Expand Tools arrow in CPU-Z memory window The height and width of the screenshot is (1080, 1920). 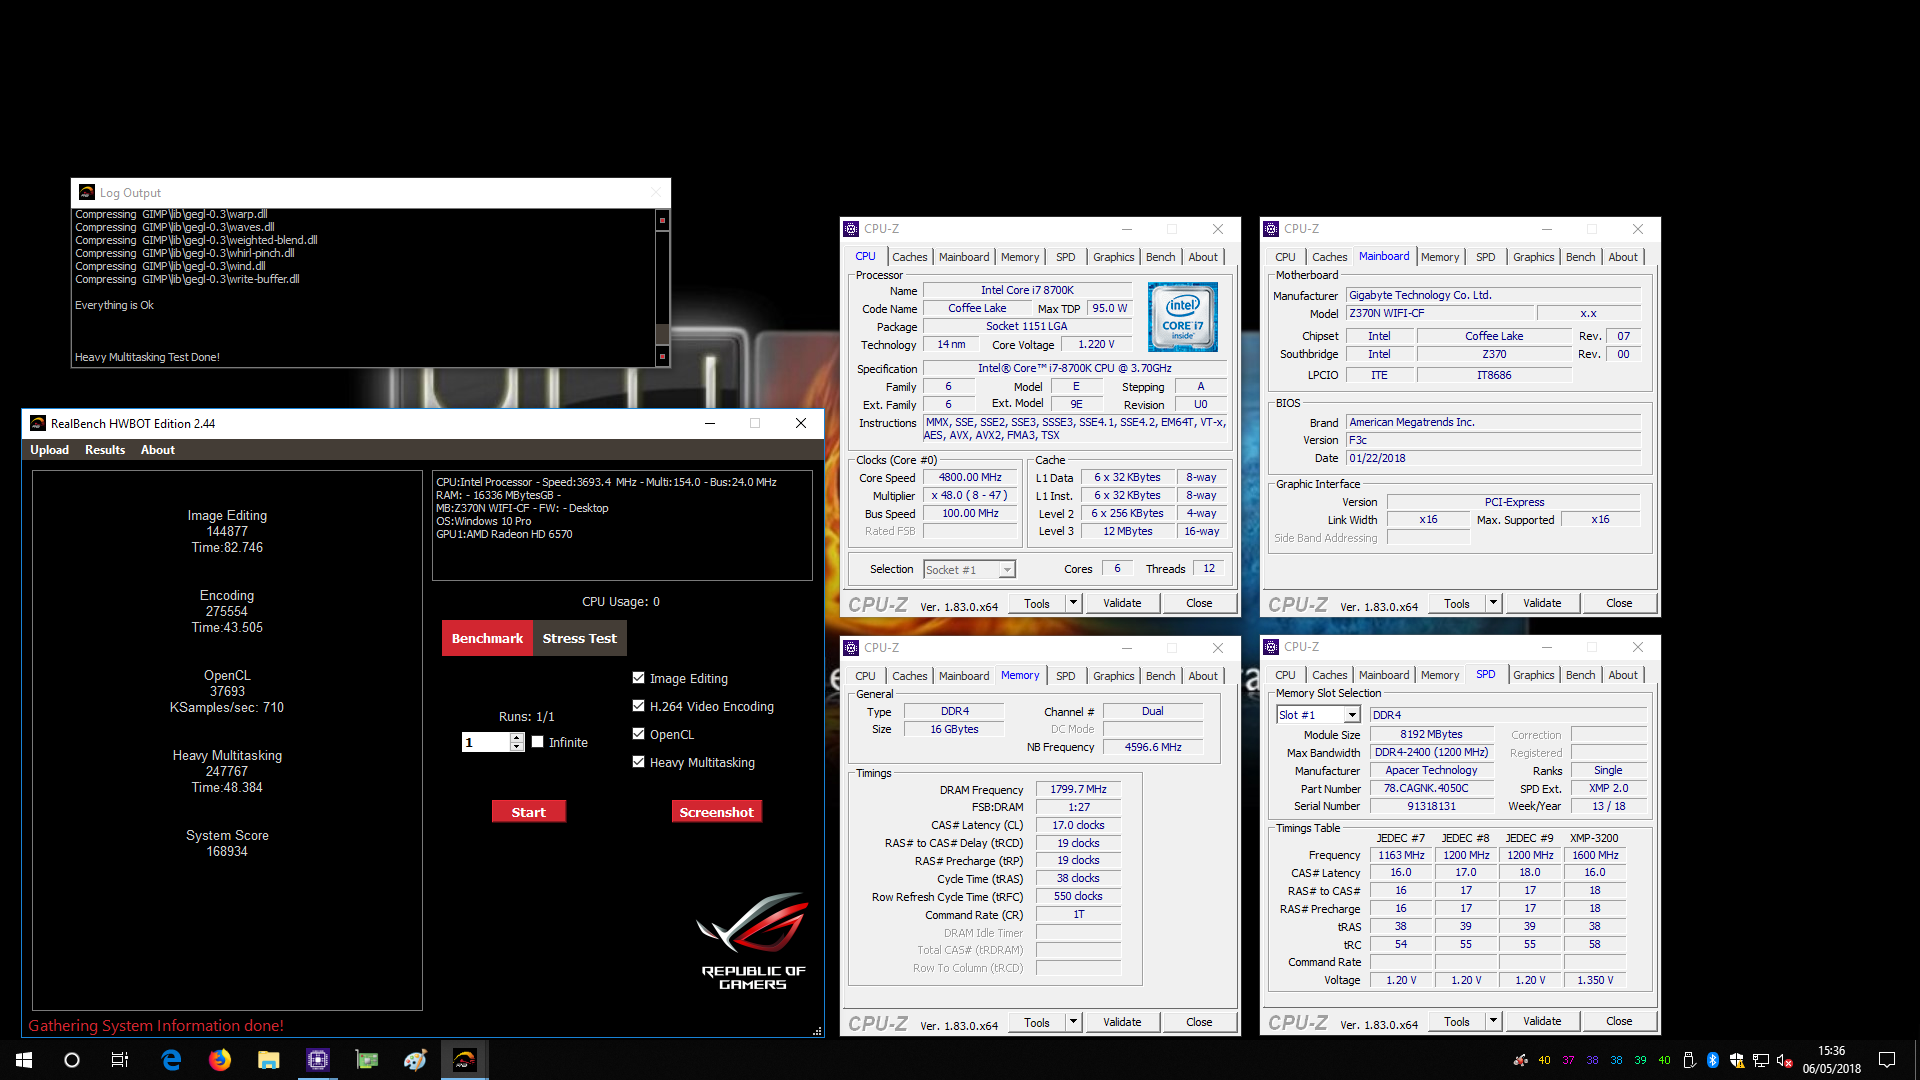1073,1022
